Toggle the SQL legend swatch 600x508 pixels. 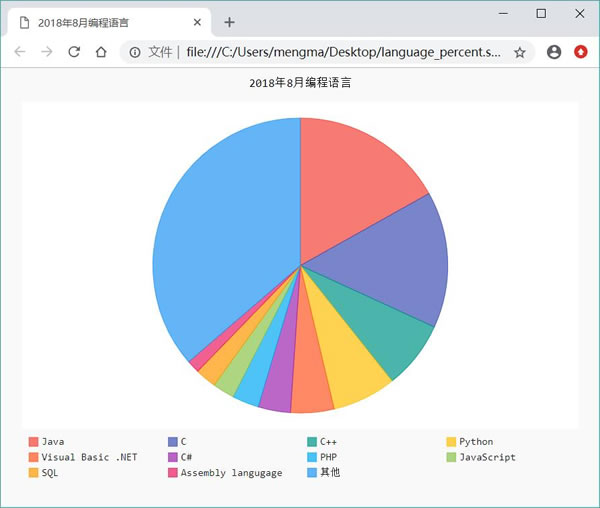pos(33,473)
